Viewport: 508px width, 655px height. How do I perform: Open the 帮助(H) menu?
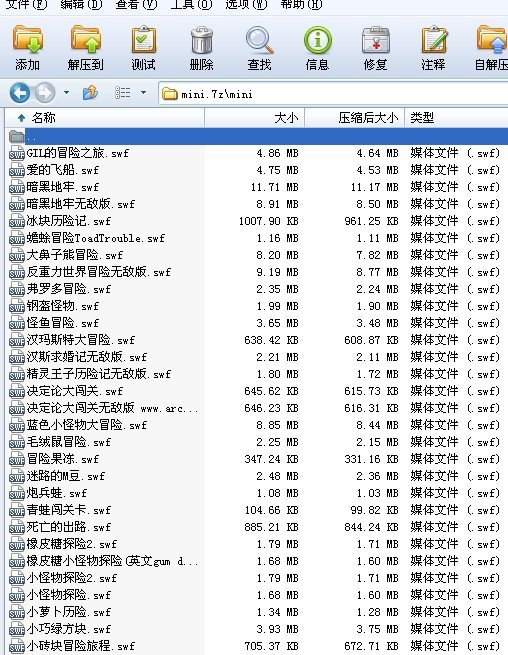301,5
